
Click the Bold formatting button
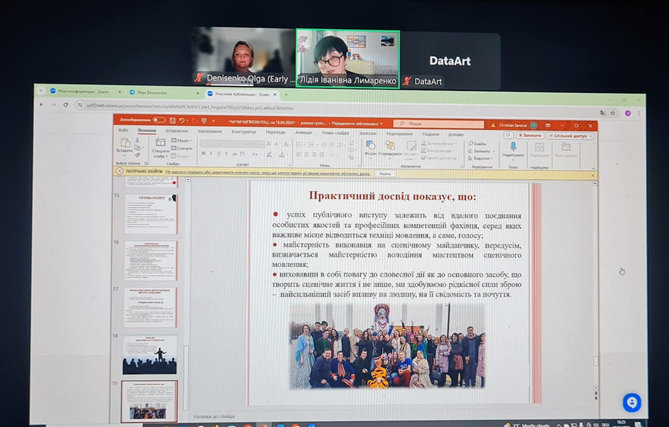point(204,154)
